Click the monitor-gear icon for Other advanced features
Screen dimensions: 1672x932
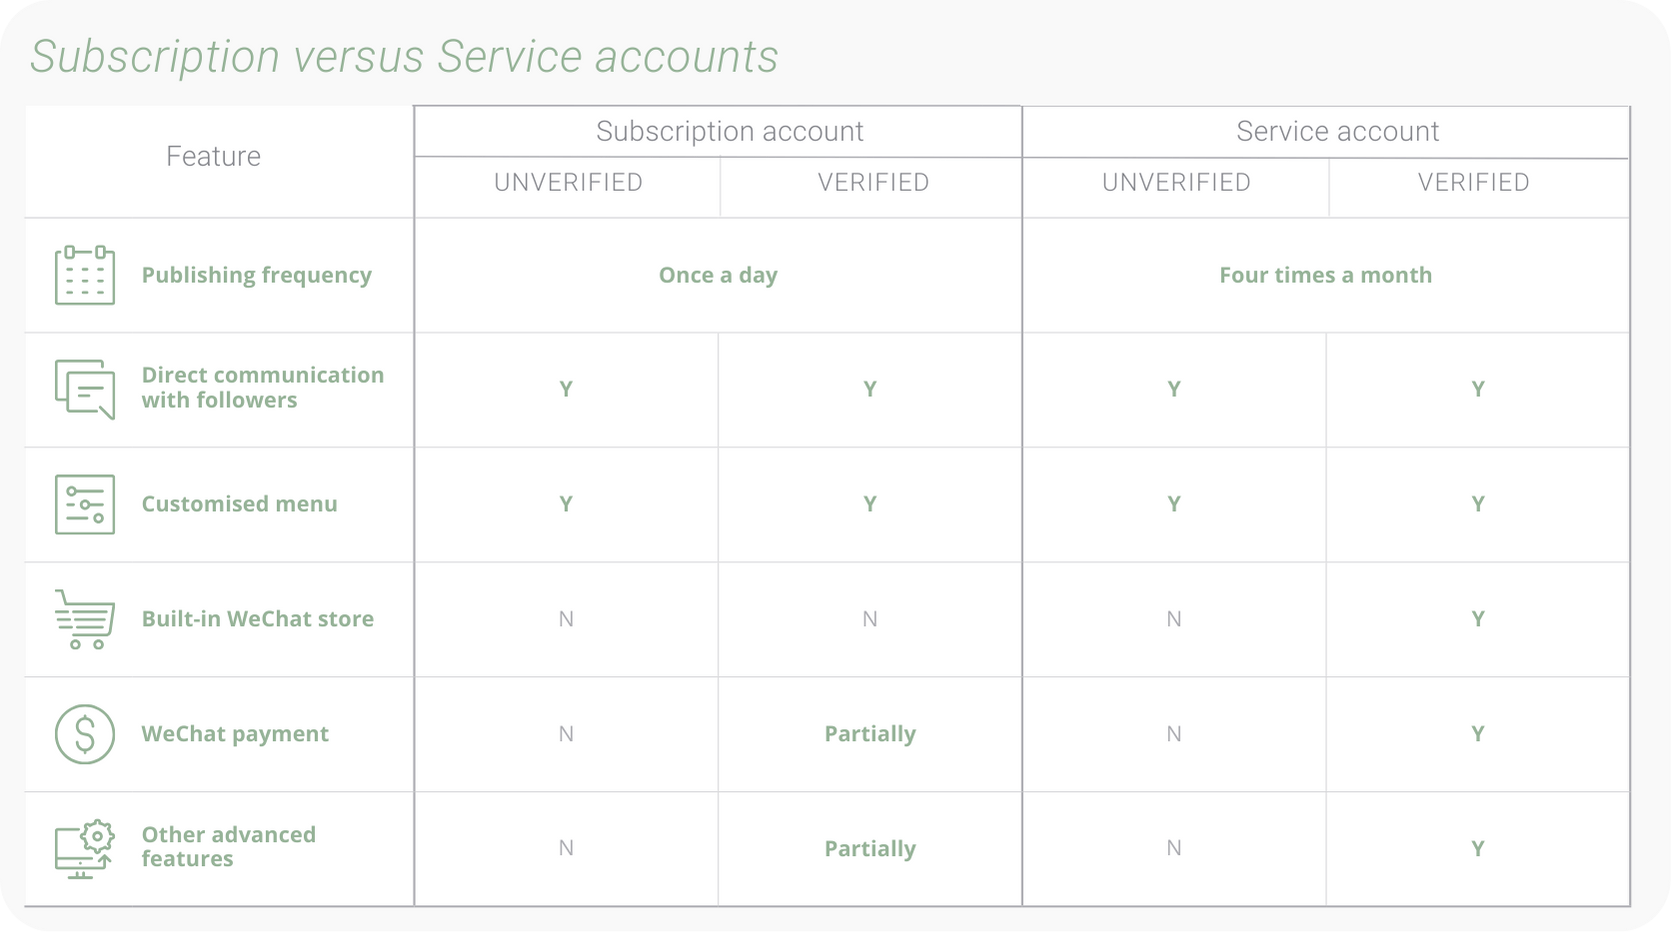point(85,848)
